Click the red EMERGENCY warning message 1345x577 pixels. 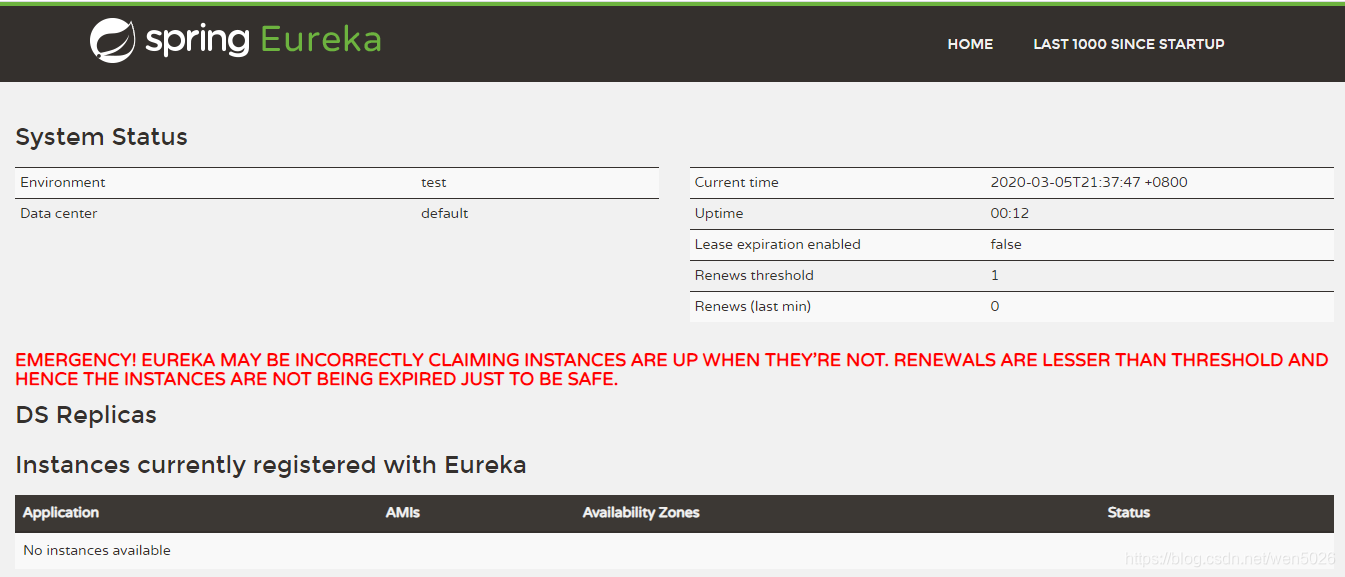pyautogui.click(x=672, y=369)
